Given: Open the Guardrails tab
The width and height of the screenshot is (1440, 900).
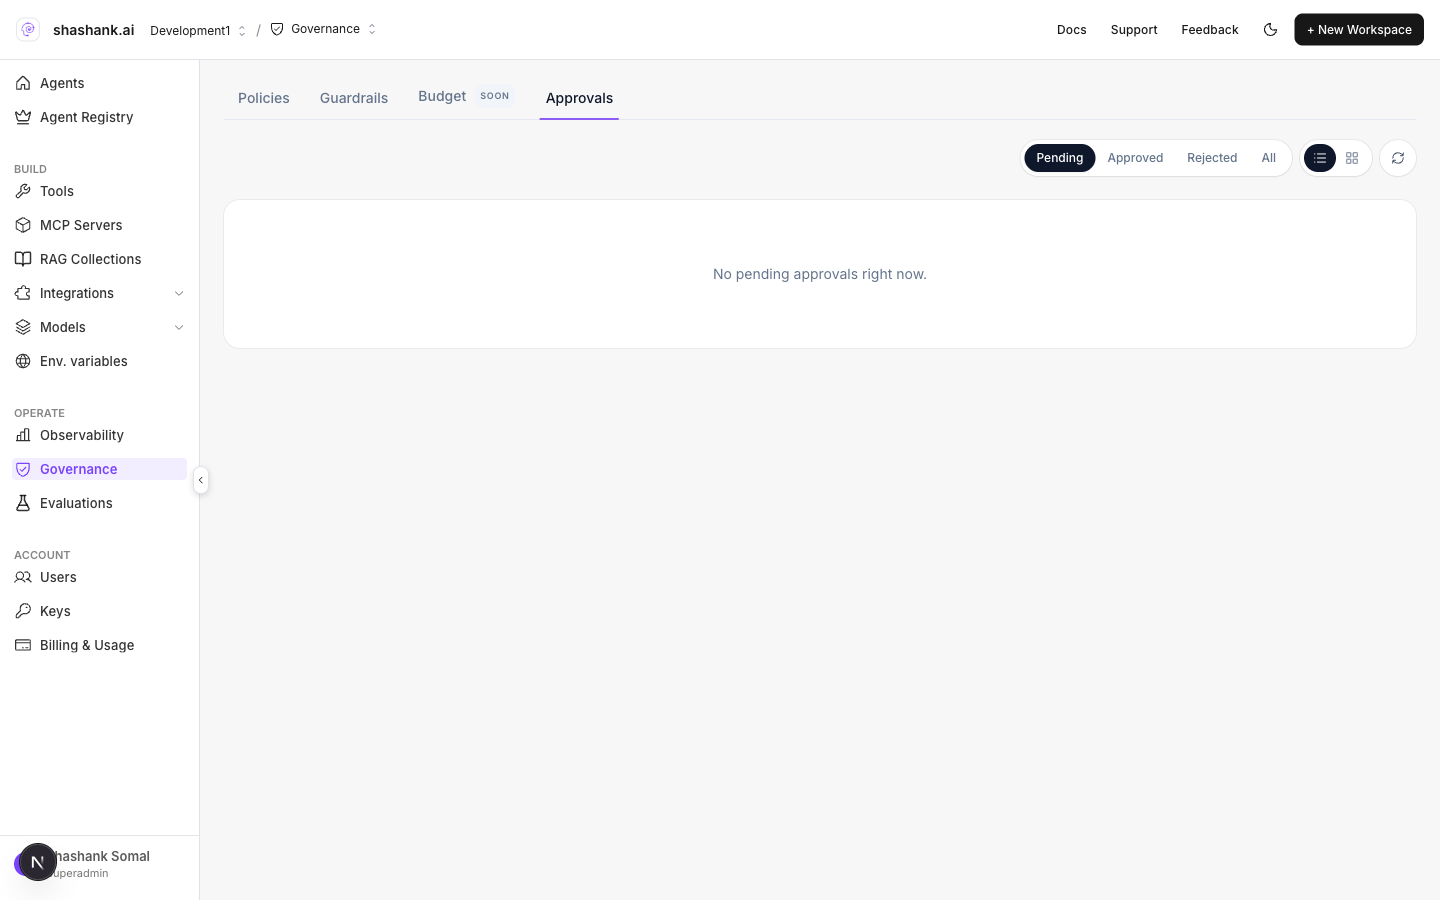Looking at the screenshot, I should point(354,98).
